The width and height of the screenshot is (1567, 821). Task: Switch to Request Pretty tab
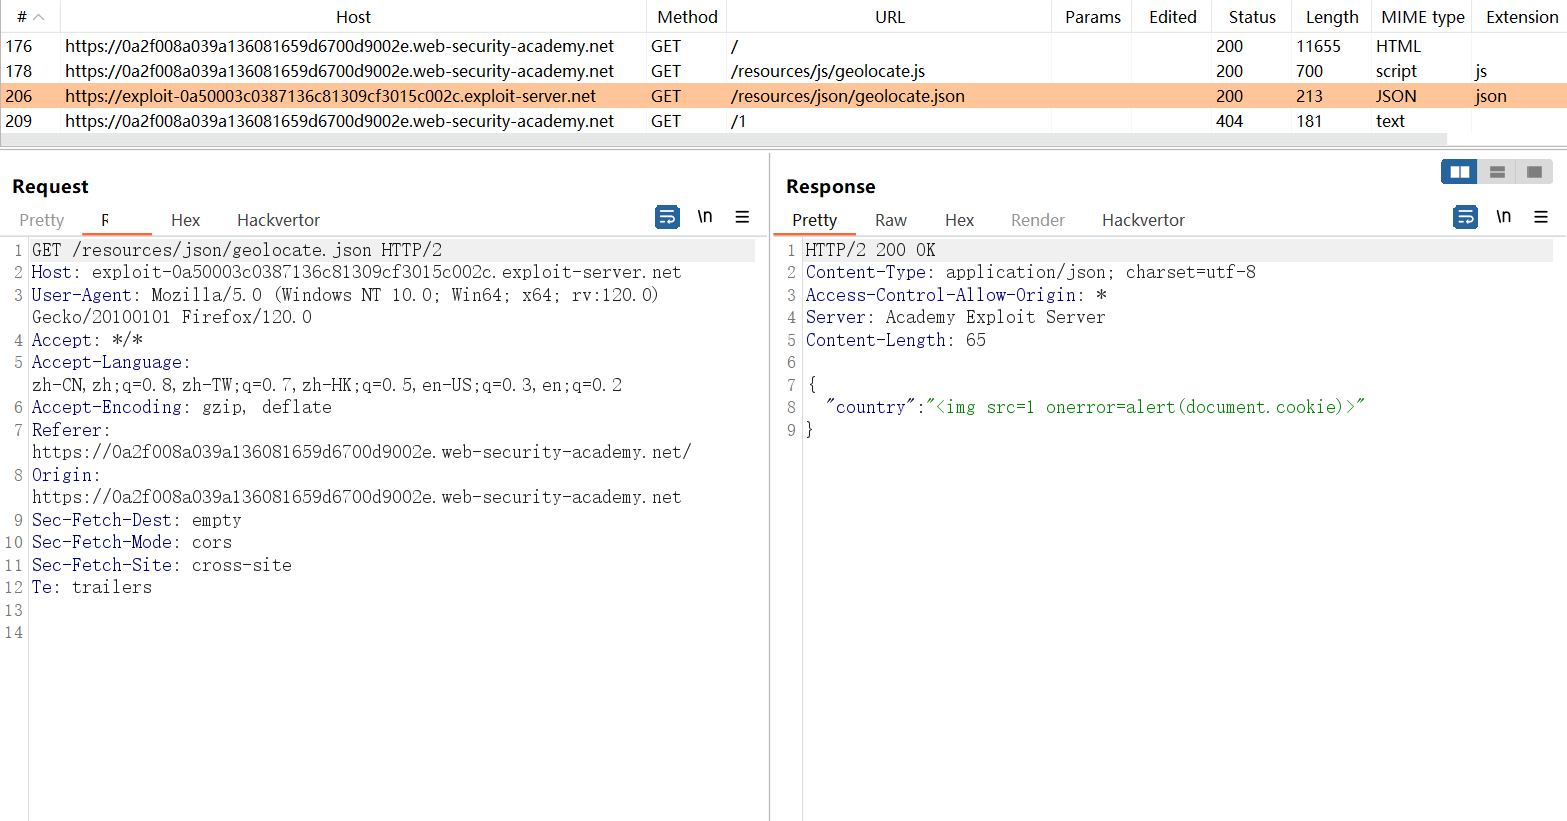tap(42, 220)
